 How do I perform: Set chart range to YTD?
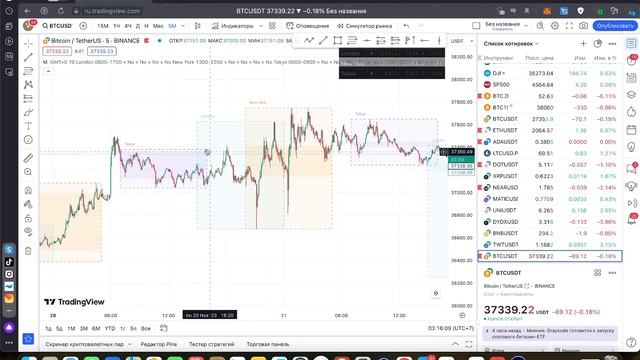[x=110, y=329]
